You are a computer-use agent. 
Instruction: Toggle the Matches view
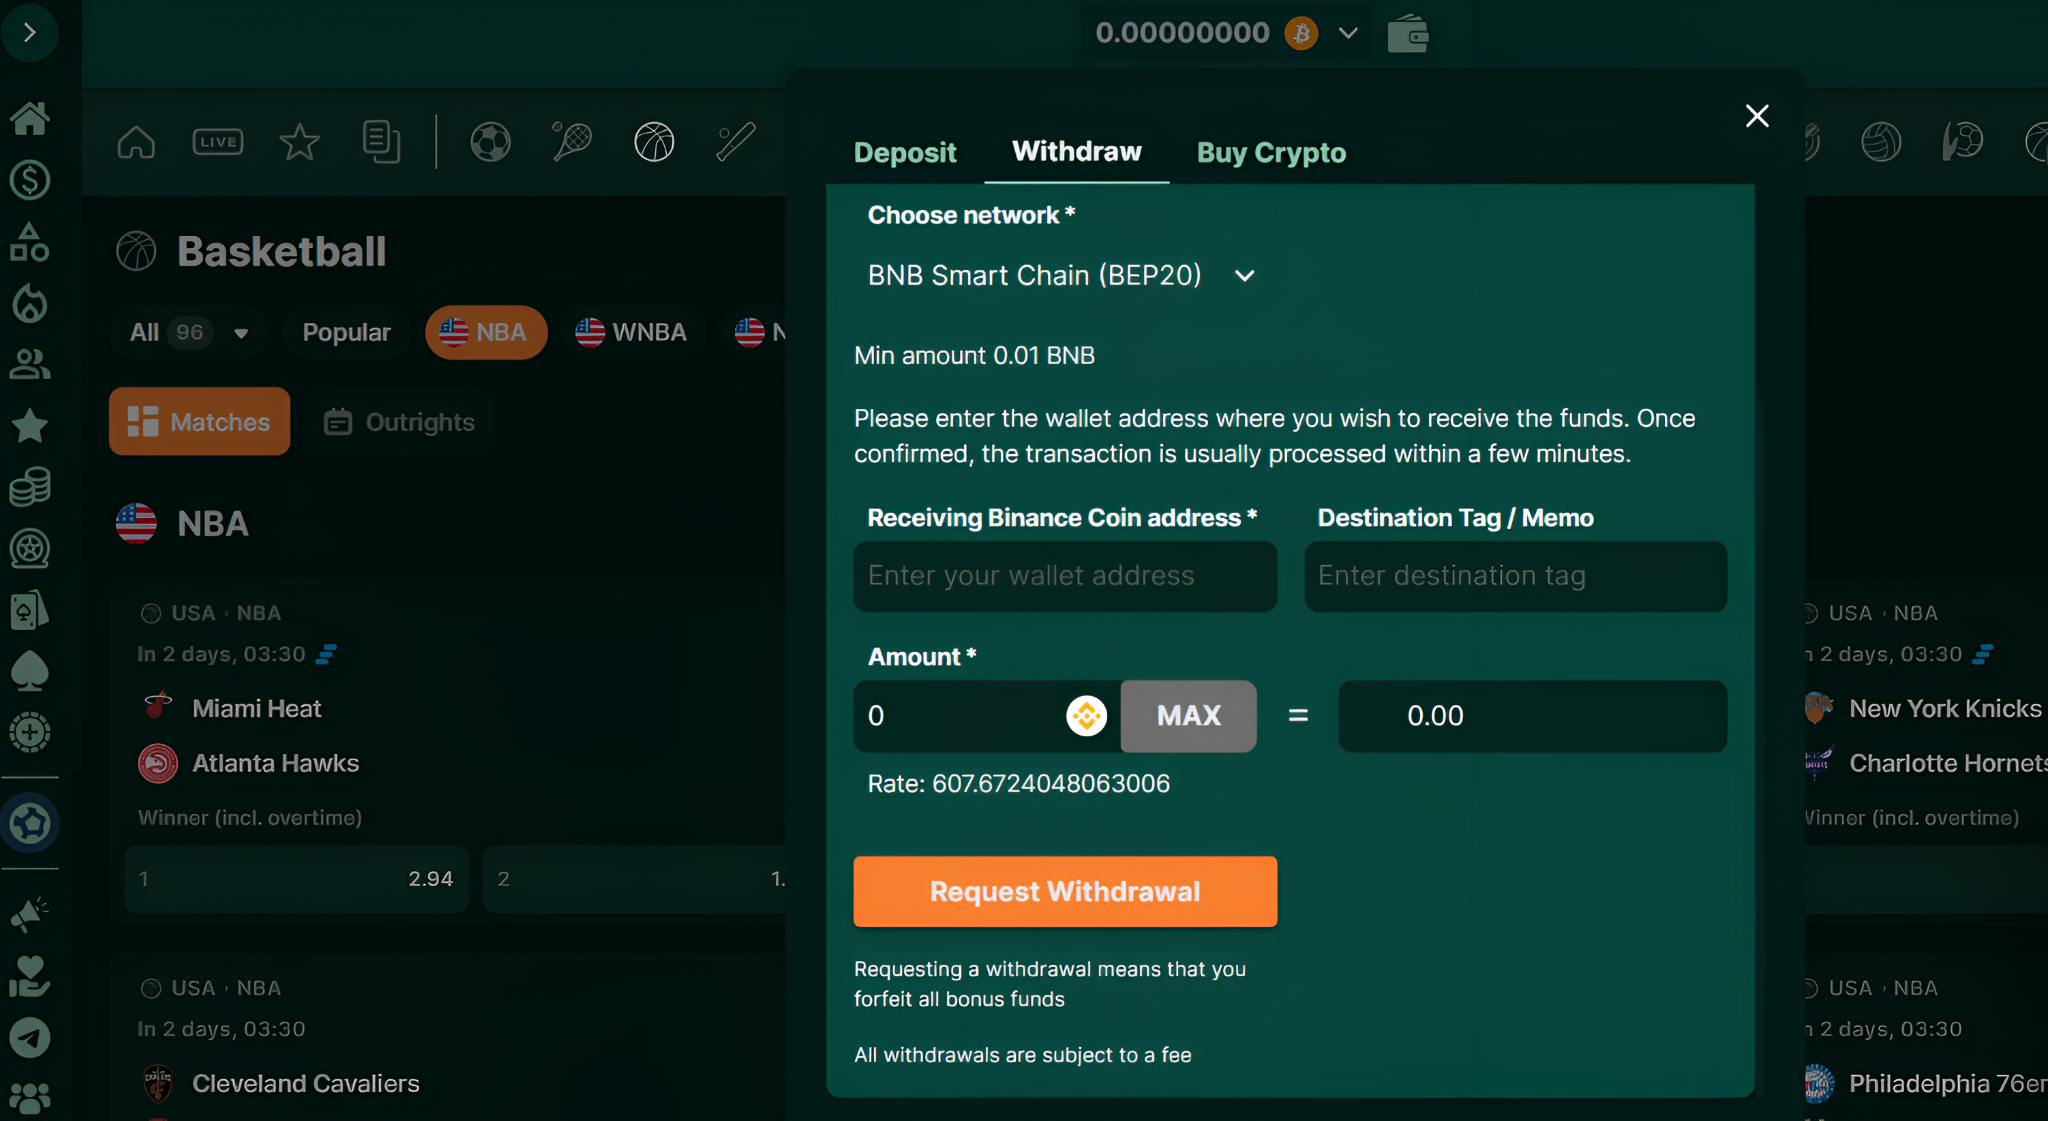[x=198, y=421]
